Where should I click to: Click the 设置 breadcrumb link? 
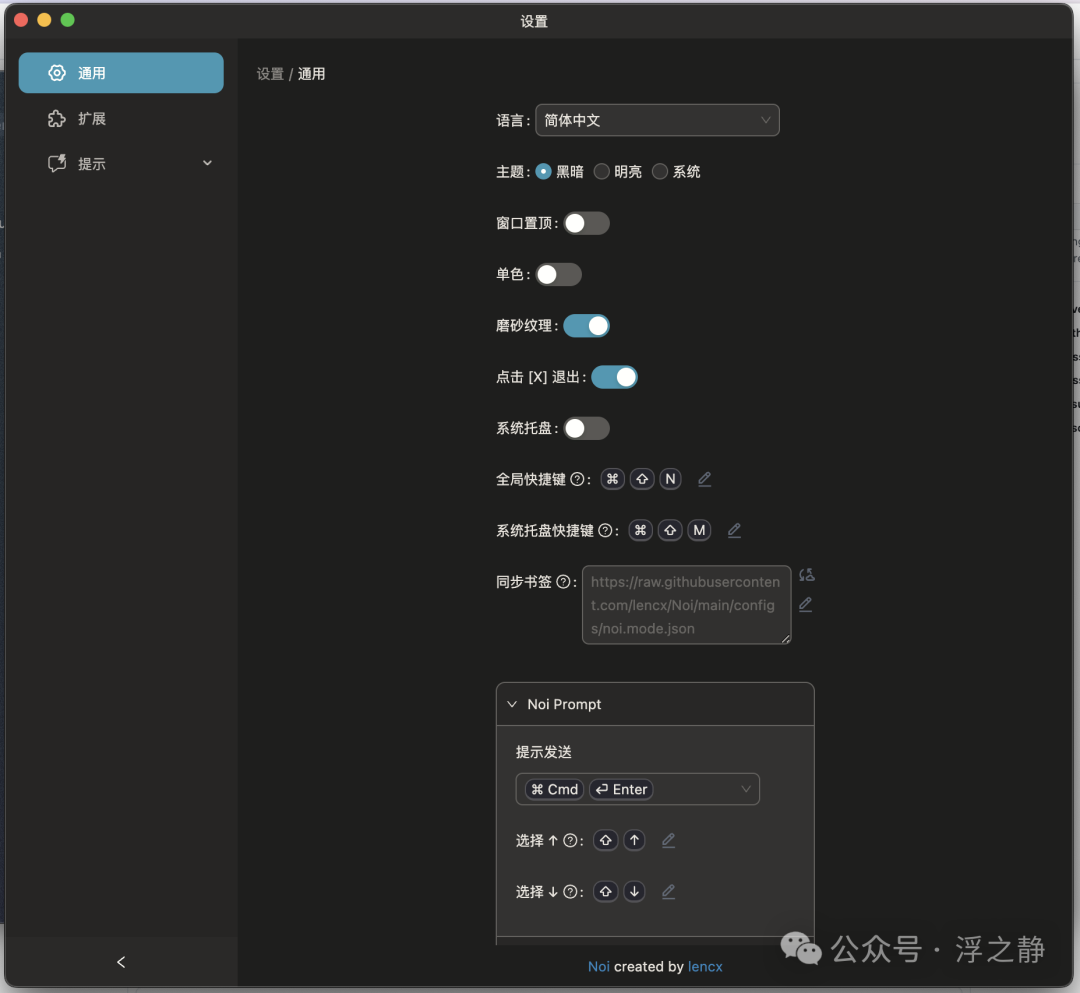(270, 74)
